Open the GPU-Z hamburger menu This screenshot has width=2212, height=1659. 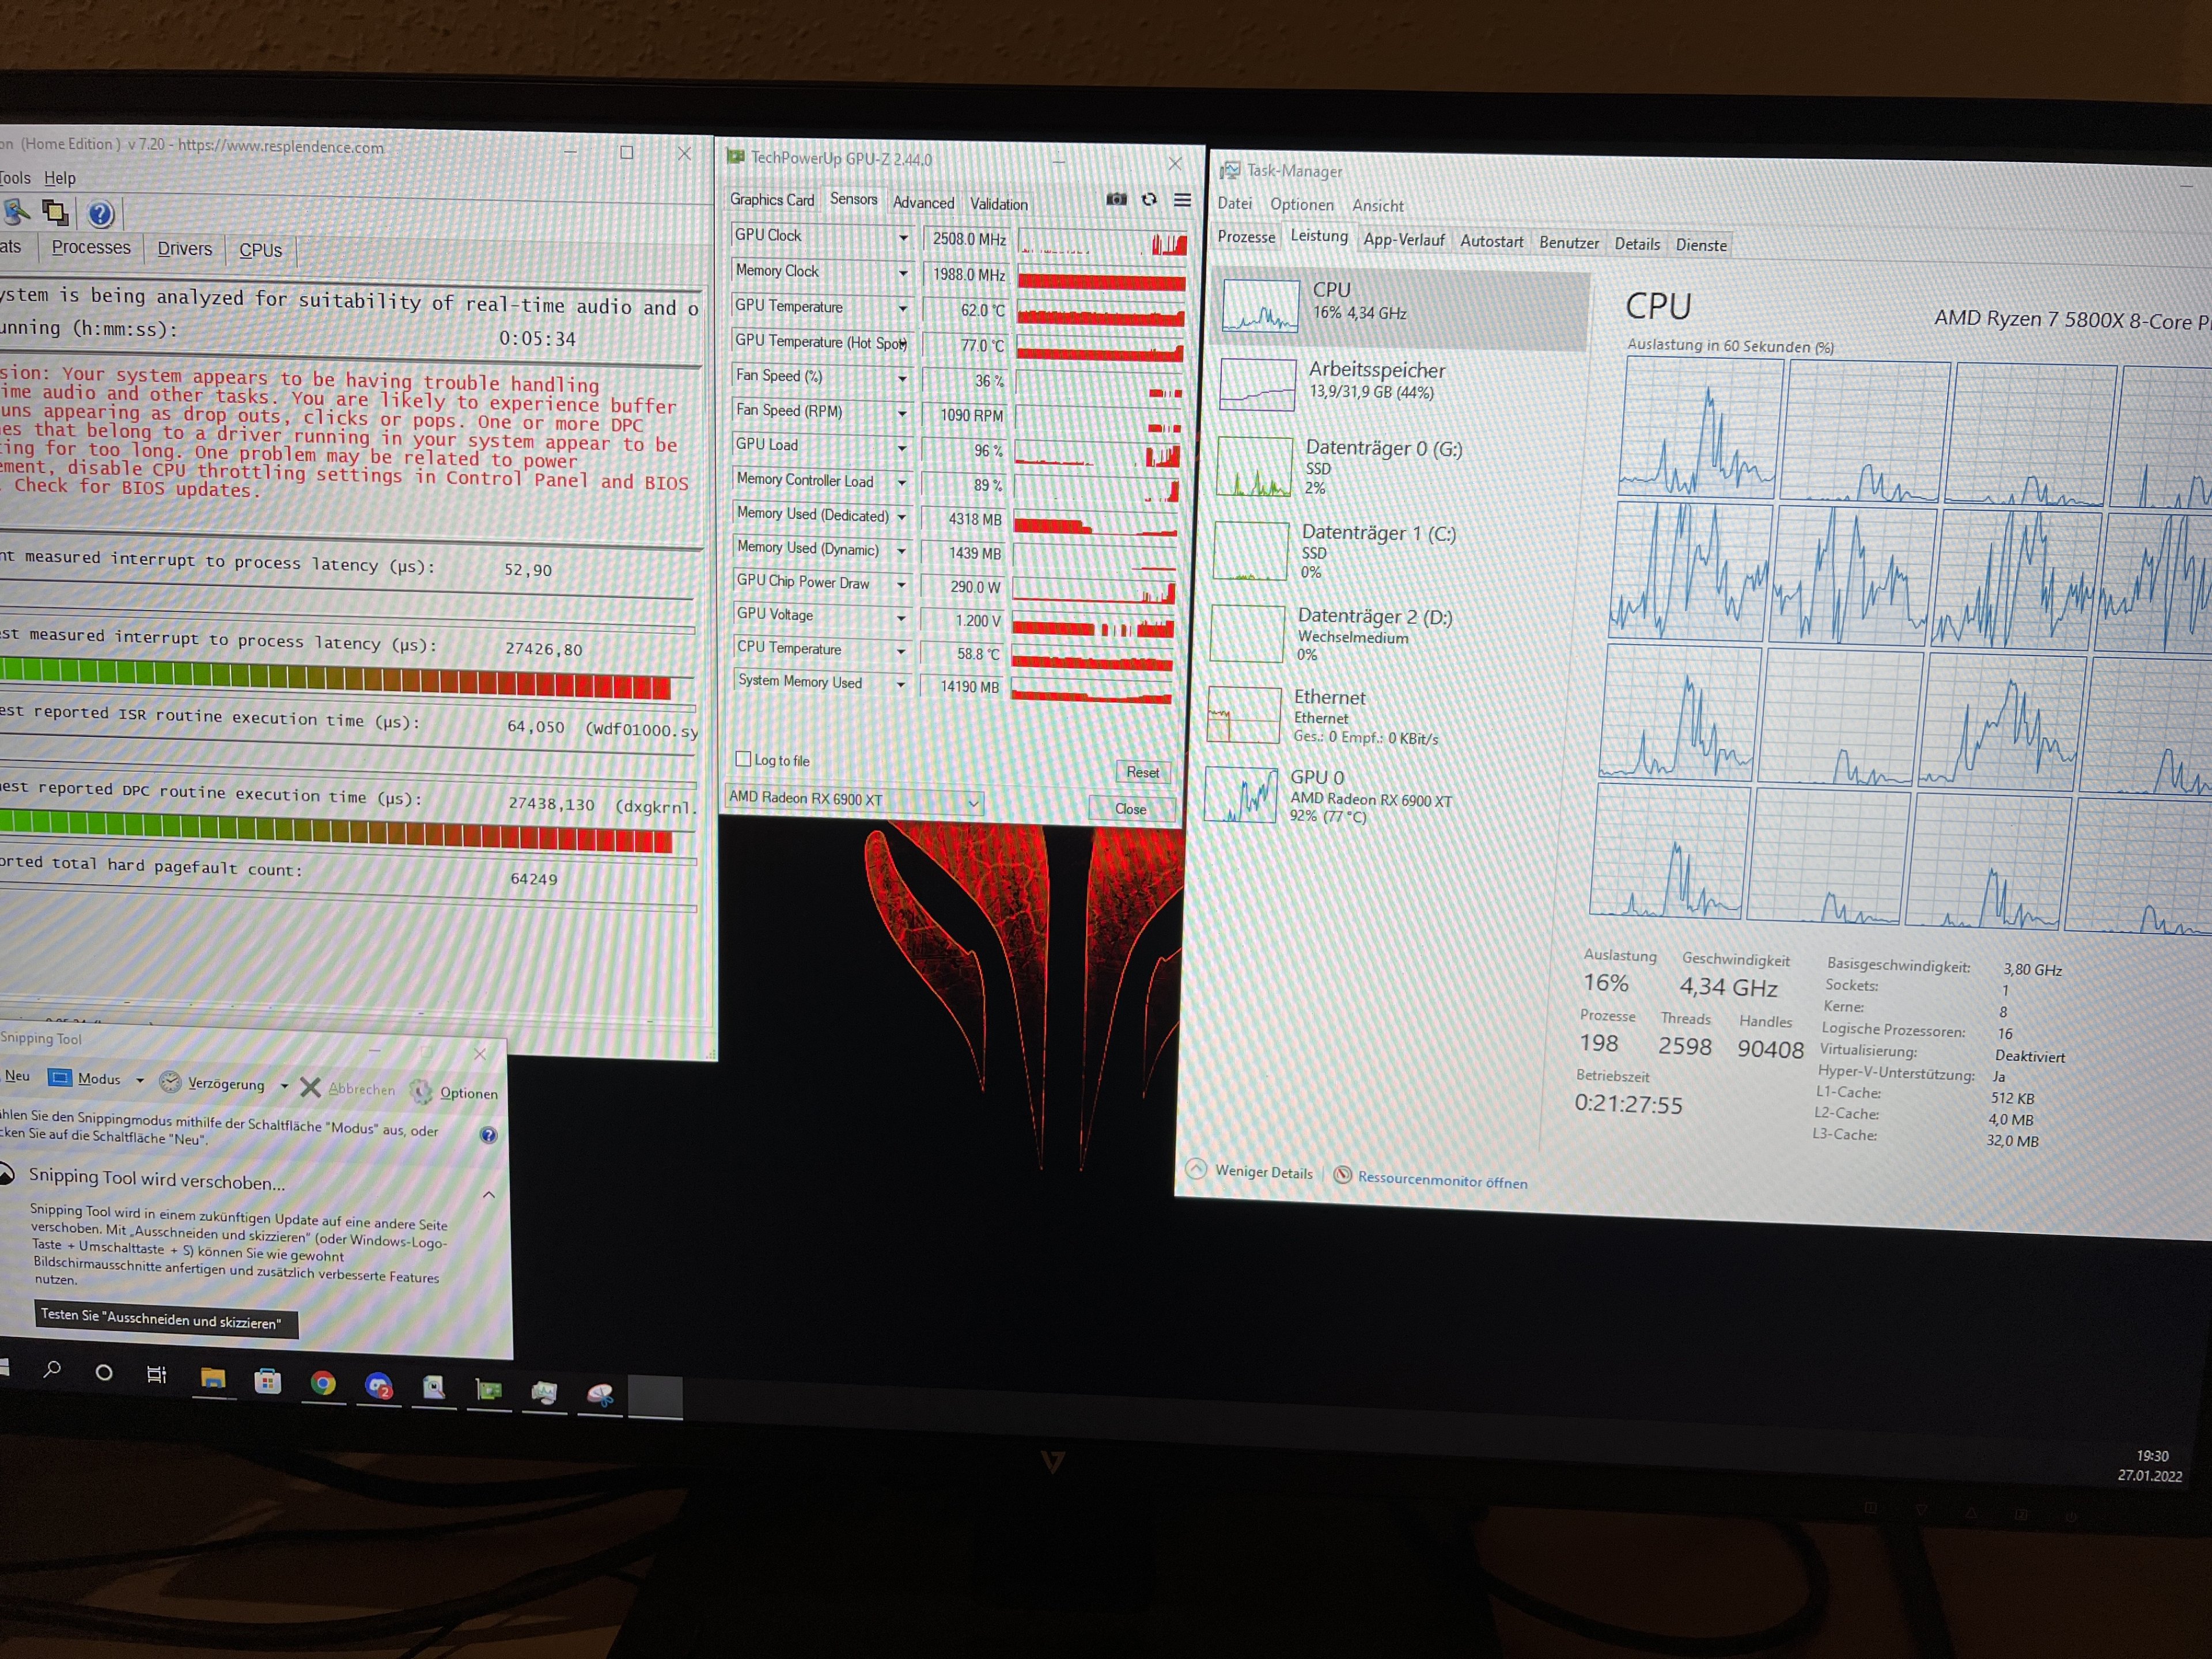coord(1182,200)
